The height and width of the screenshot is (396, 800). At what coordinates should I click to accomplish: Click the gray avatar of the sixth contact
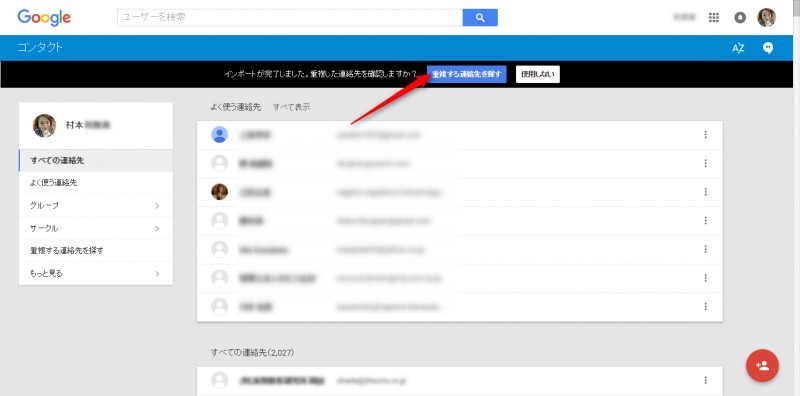point(219,278)
